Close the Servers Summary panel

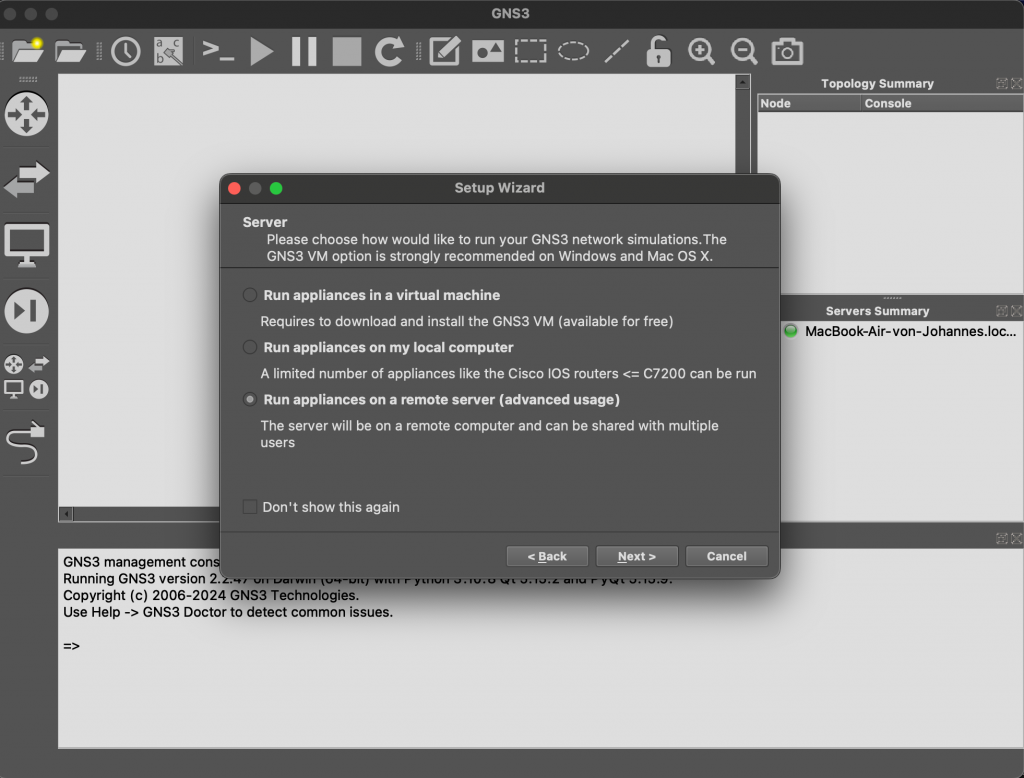point(1016,311)
